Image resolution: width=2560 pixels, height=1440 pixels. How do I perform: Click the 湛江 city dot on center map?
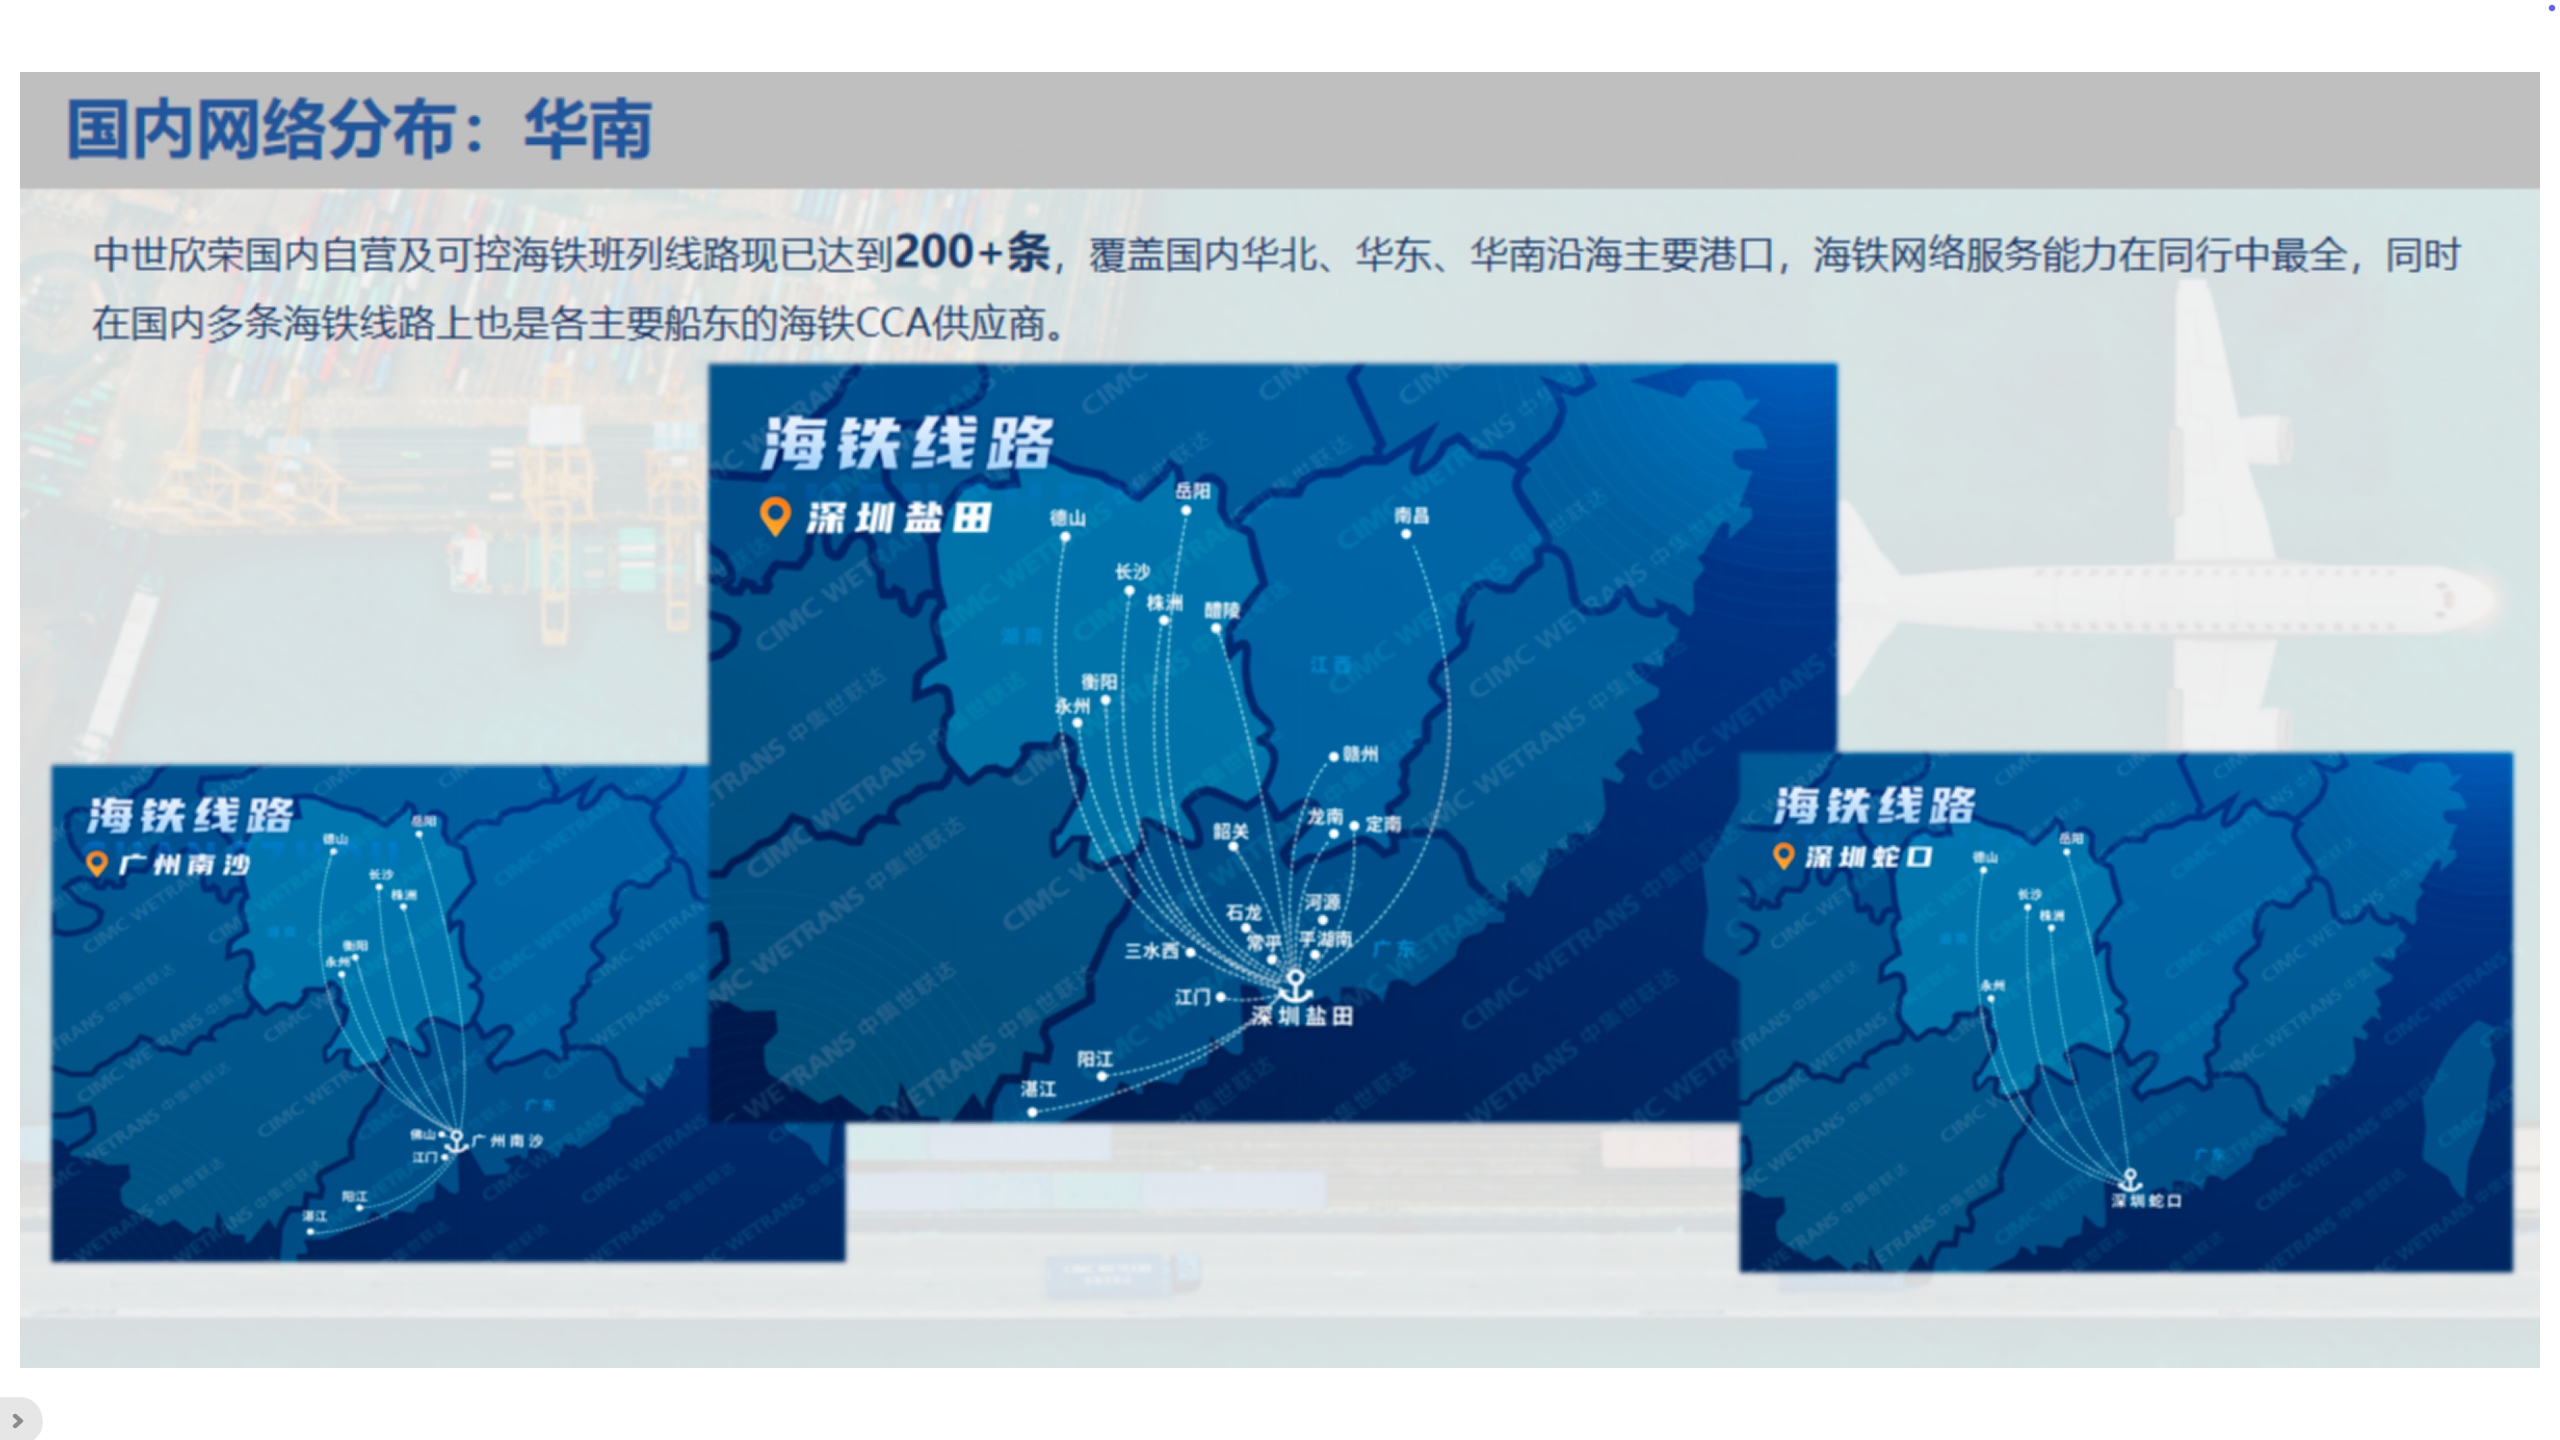coord(1032,1111)
